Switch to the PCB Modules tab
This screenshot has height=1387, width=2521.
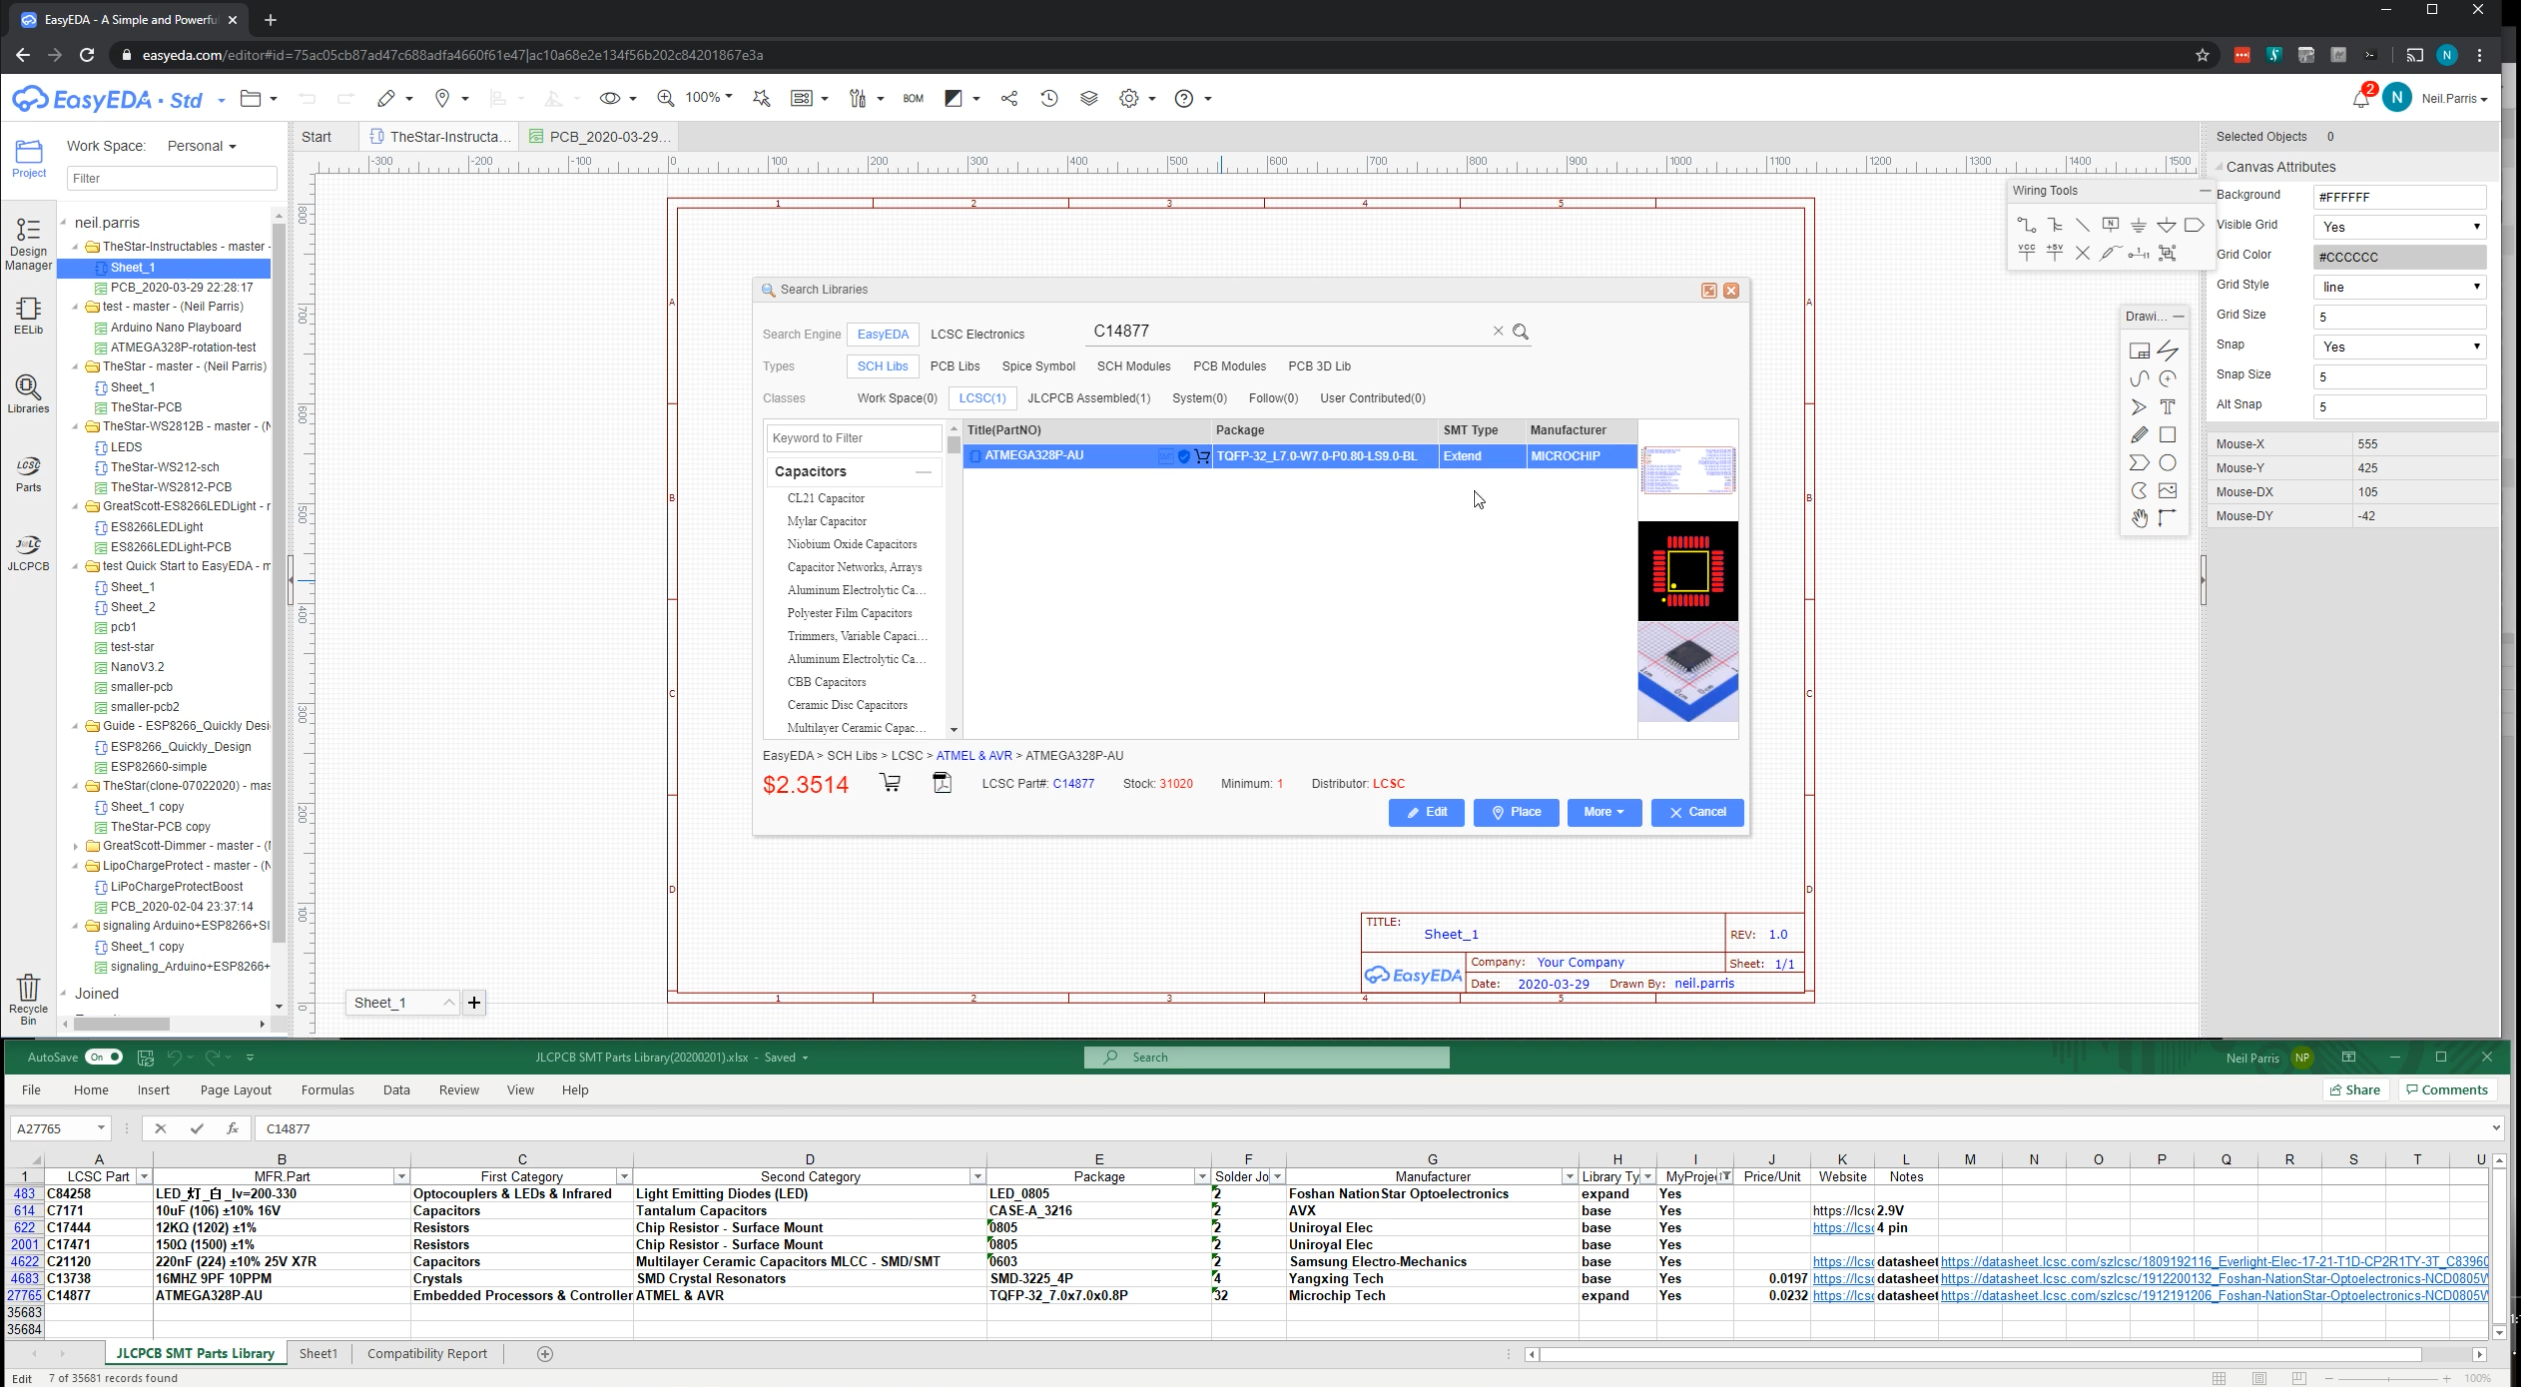click(1228, 366)
